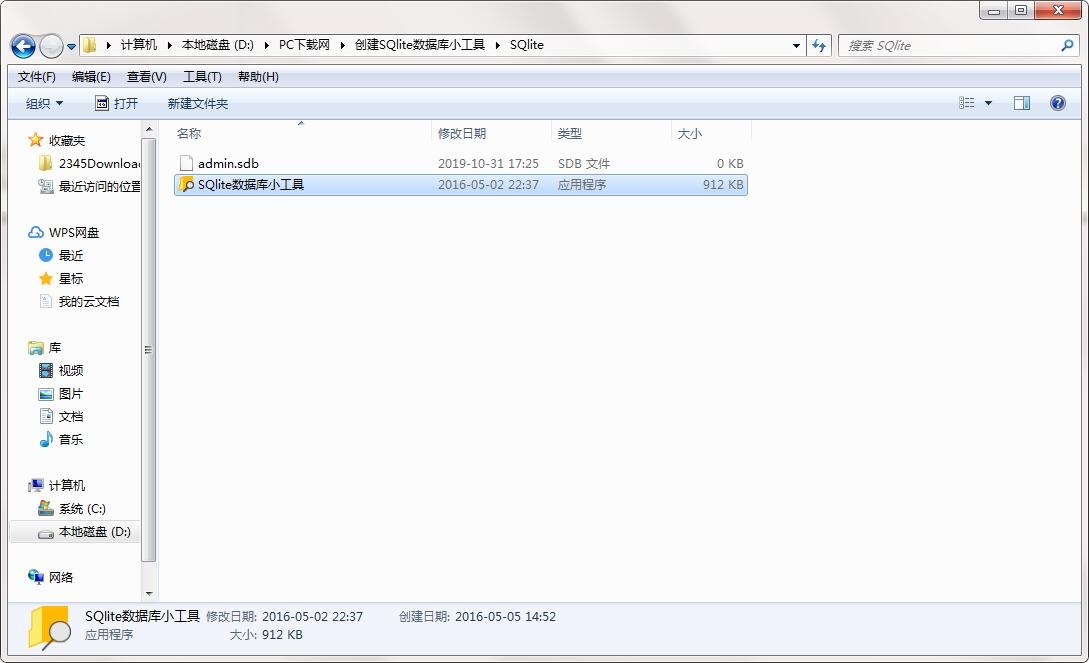Click the 打开 toolbar button
The image size is (1089, 663).
[x=117, y=103]
